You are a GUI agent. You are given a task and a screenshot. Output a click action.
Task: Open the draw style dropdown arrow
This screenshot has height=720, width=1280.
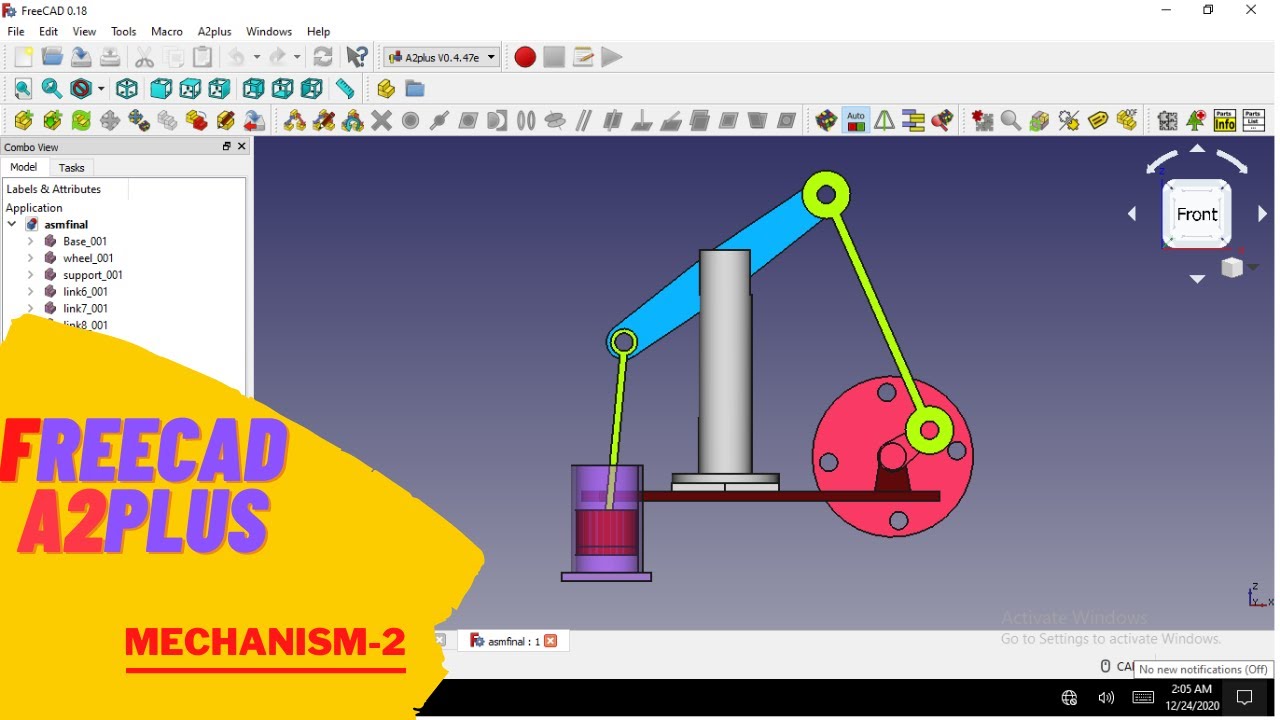[101, 89]
